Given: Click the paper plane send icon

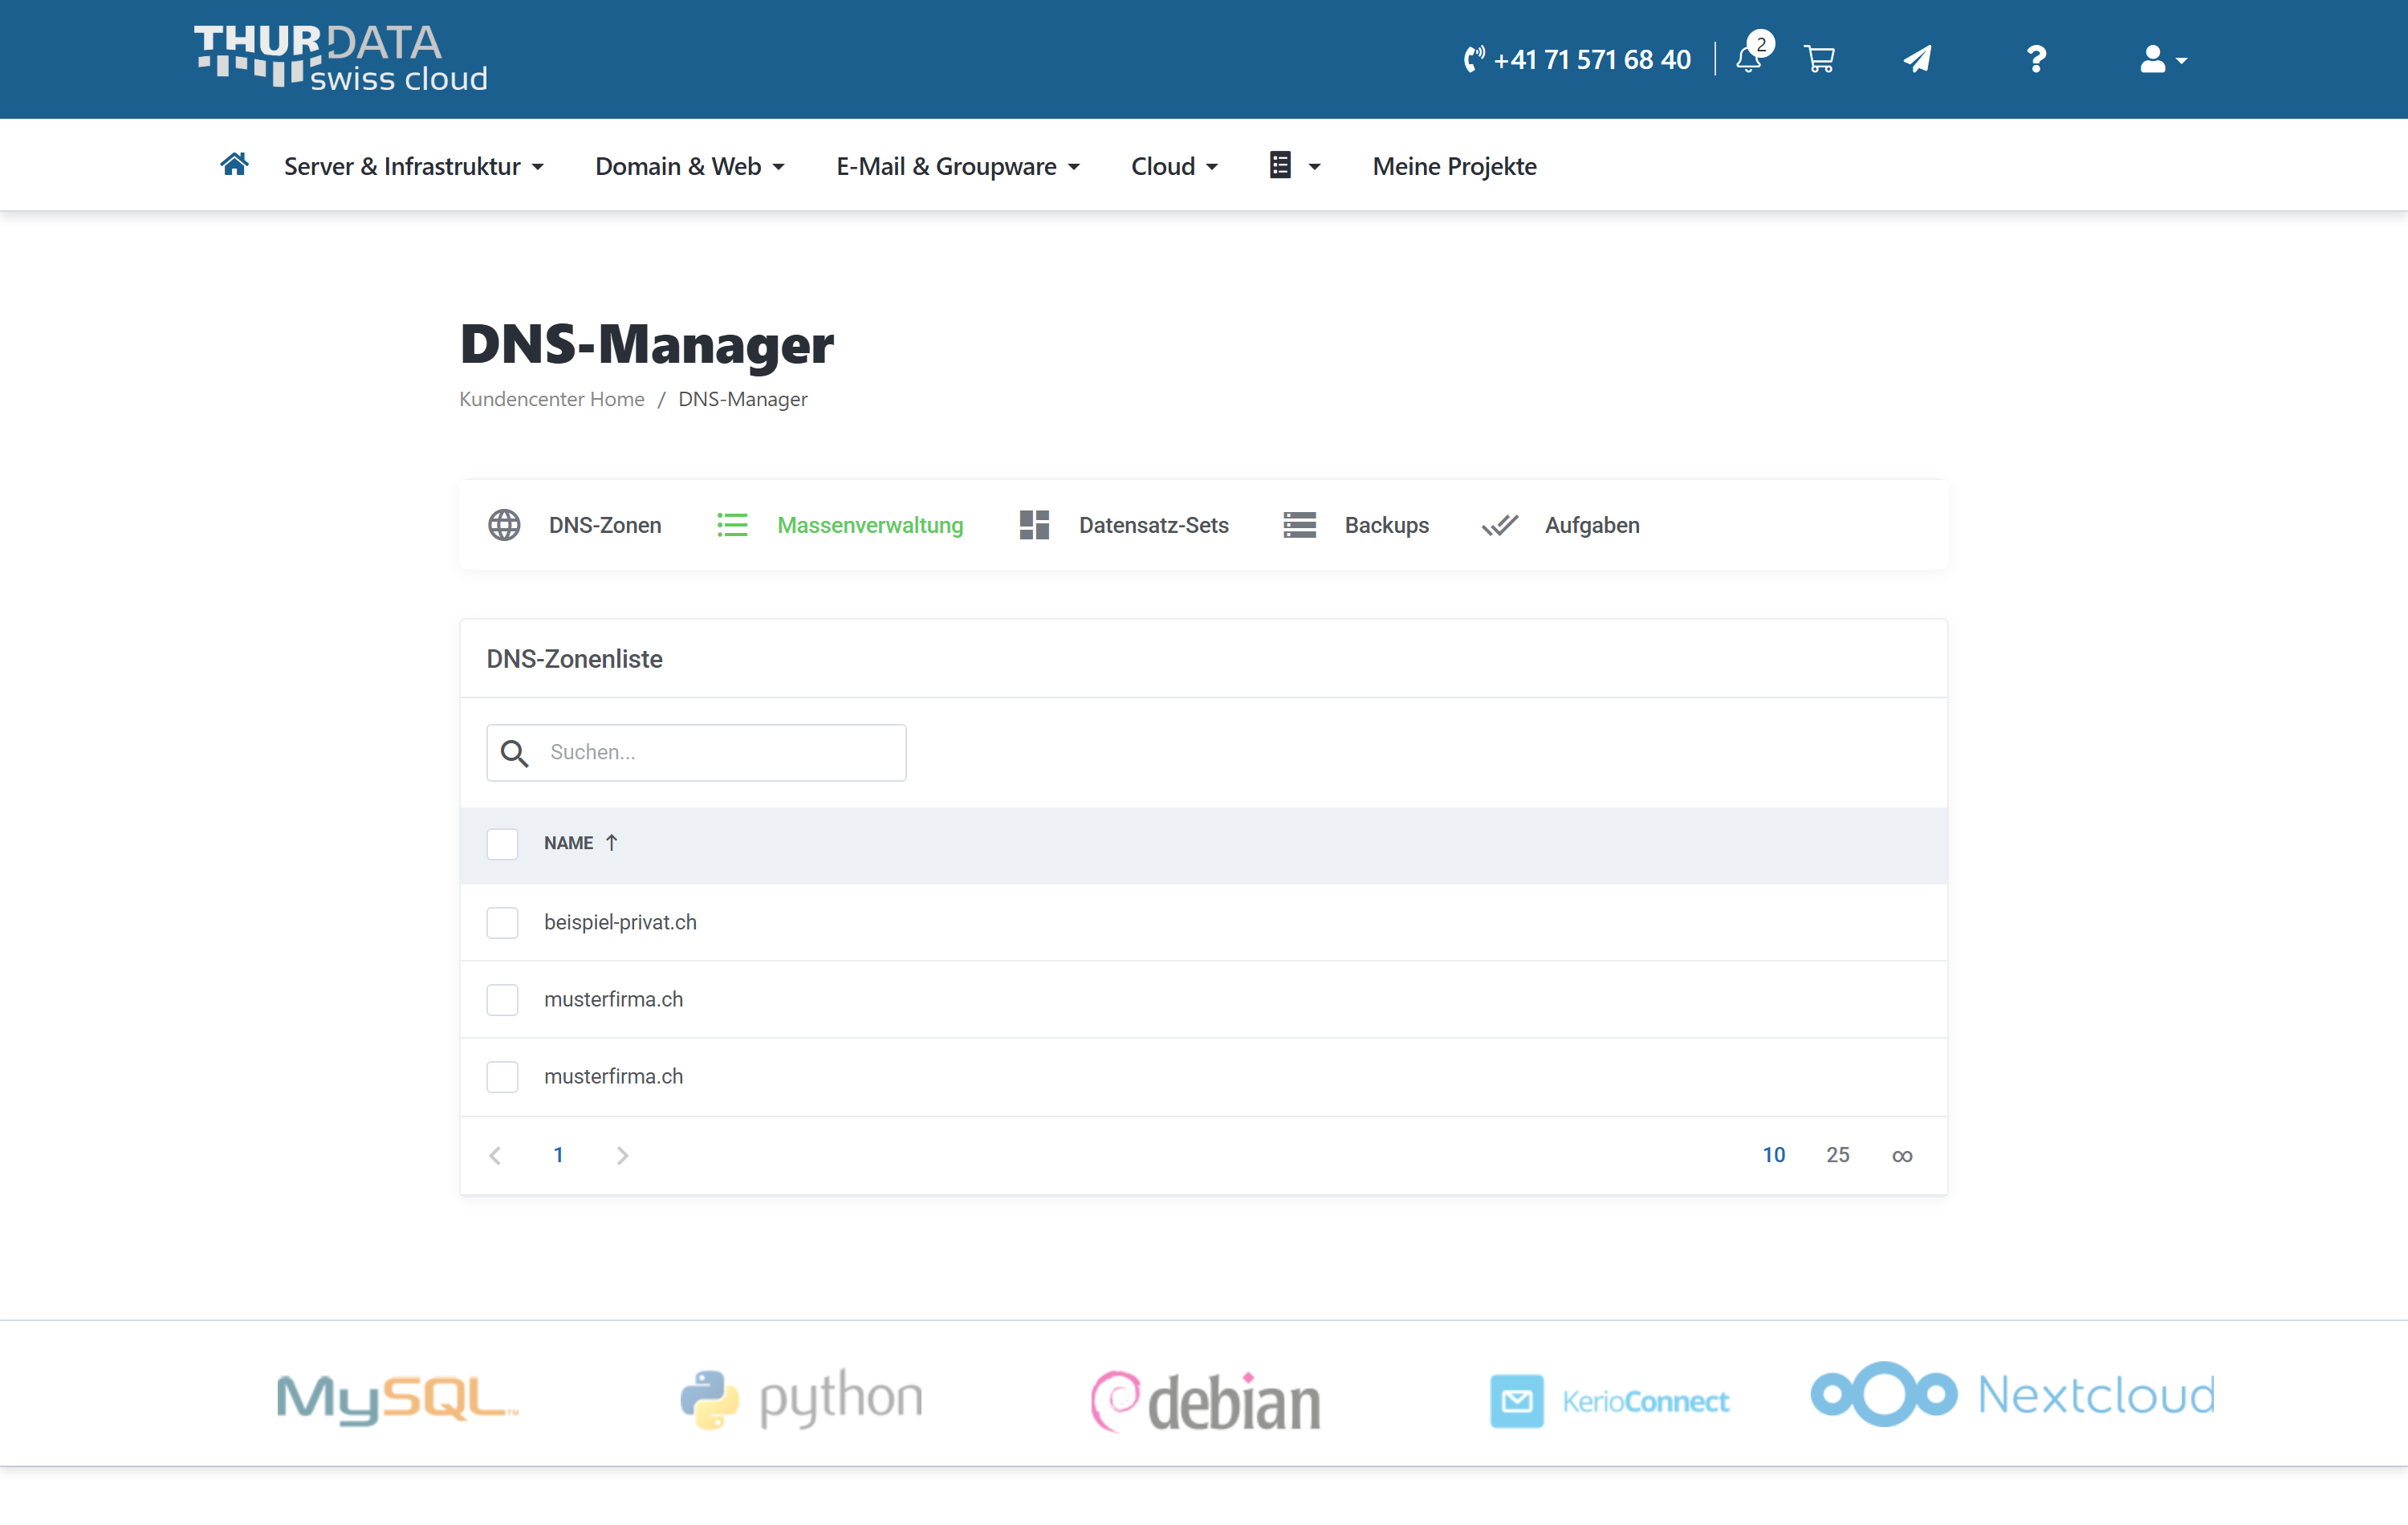Looking at the screenshot, I should click(x=1916, y=59).
